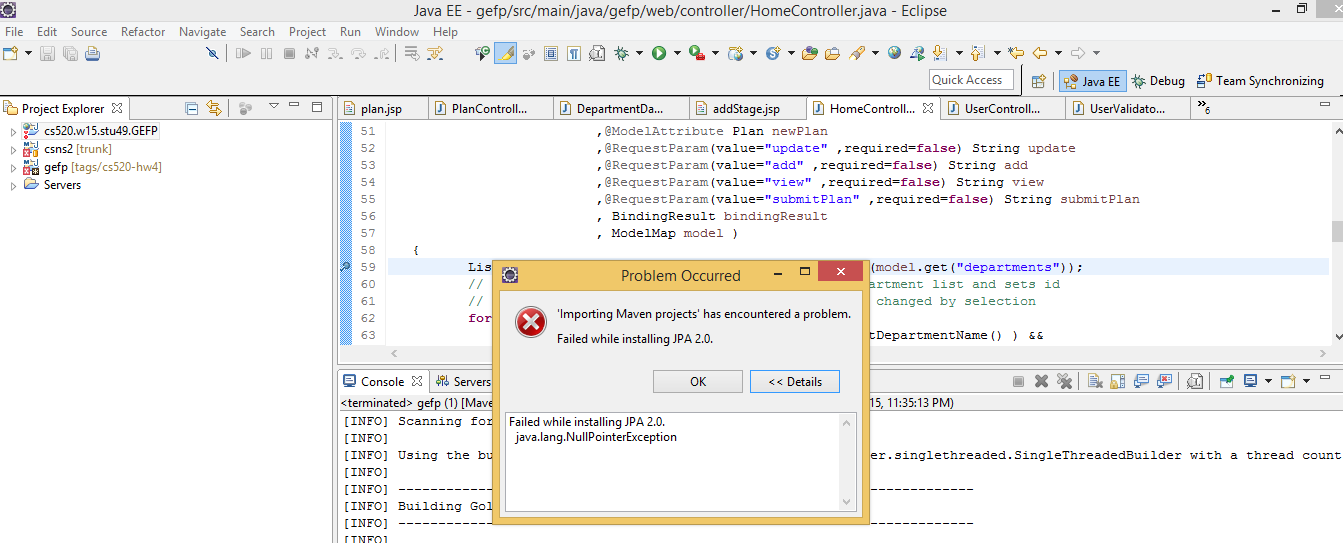Viewport: 1343px width, 543px height.
Task: Click the << Details button to hide details
Action: 794,381
